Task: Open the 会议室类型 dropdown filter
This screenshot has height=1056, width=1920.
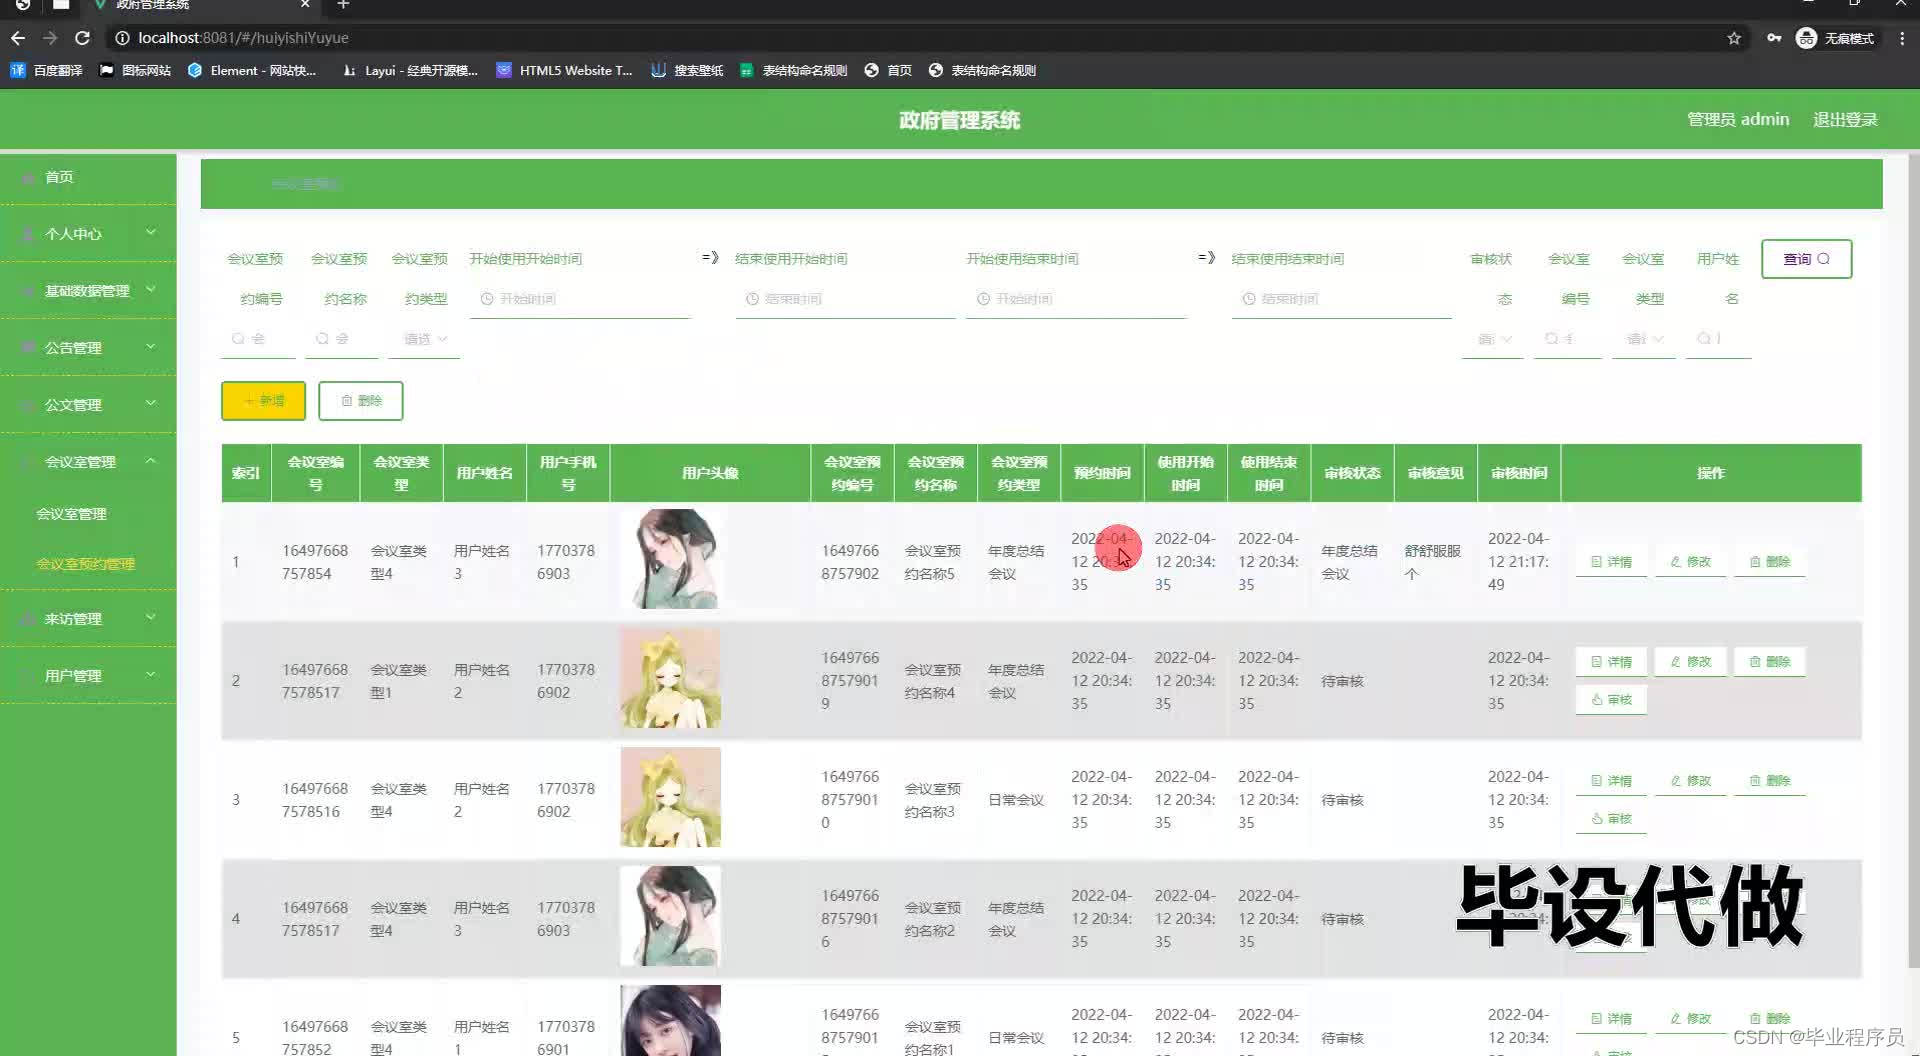Action: click(1643, 339)
